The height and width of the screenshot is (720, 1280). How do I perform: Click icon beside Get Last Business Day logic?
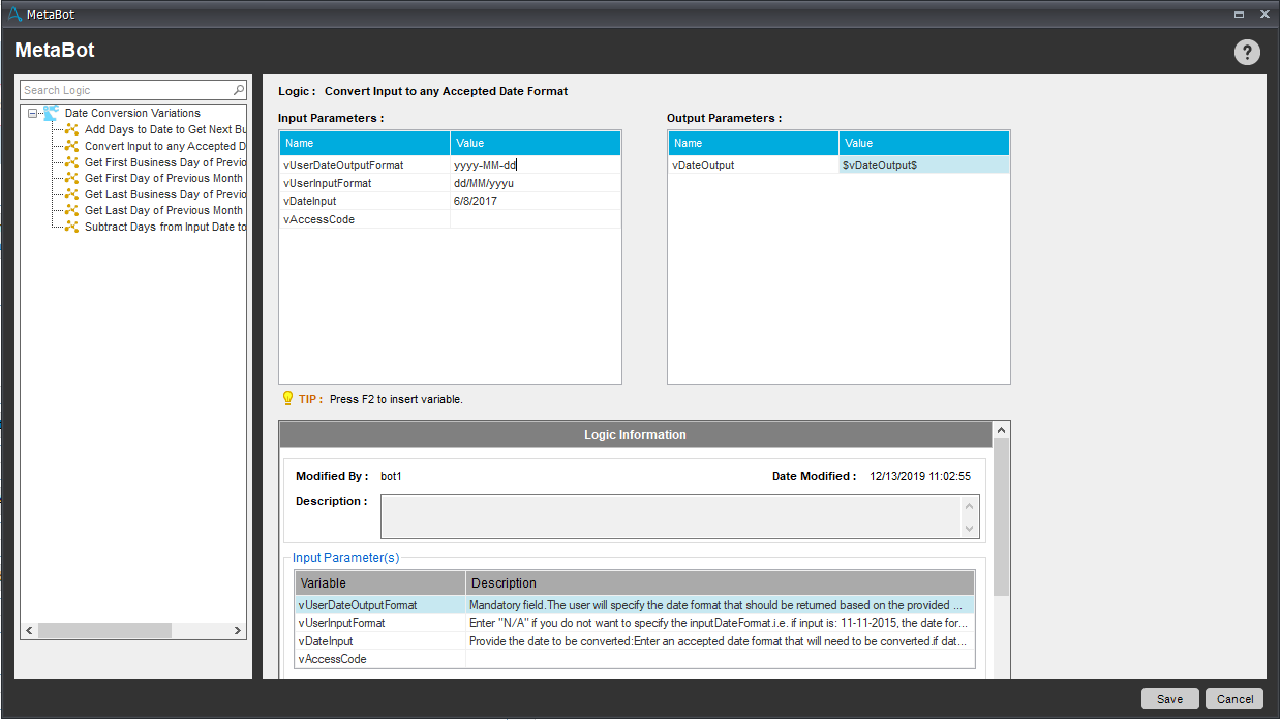(72, 194)
